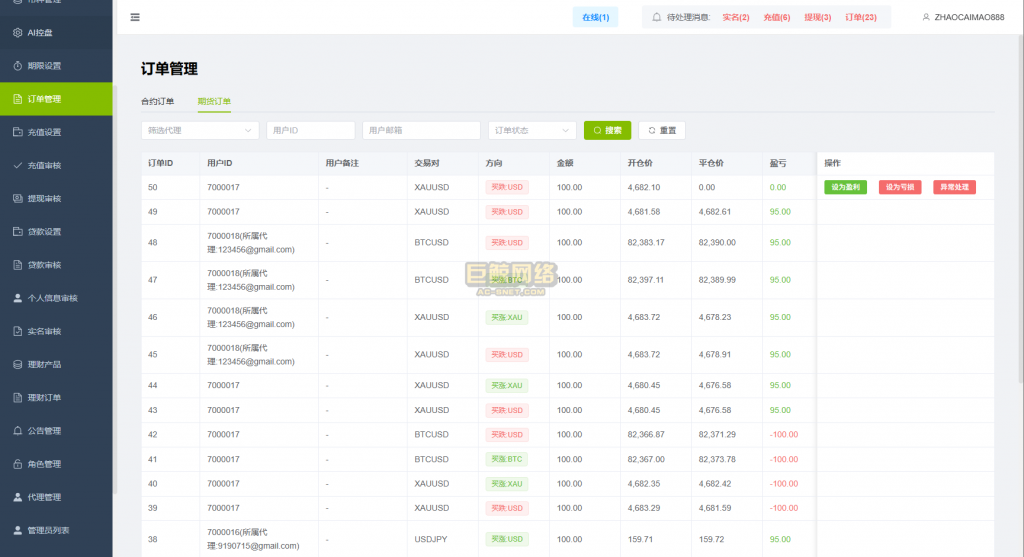Click the AI控盘 gear icon in sidebar
The width and height of the screenshot is (1024, 557).
coord(18,33)
